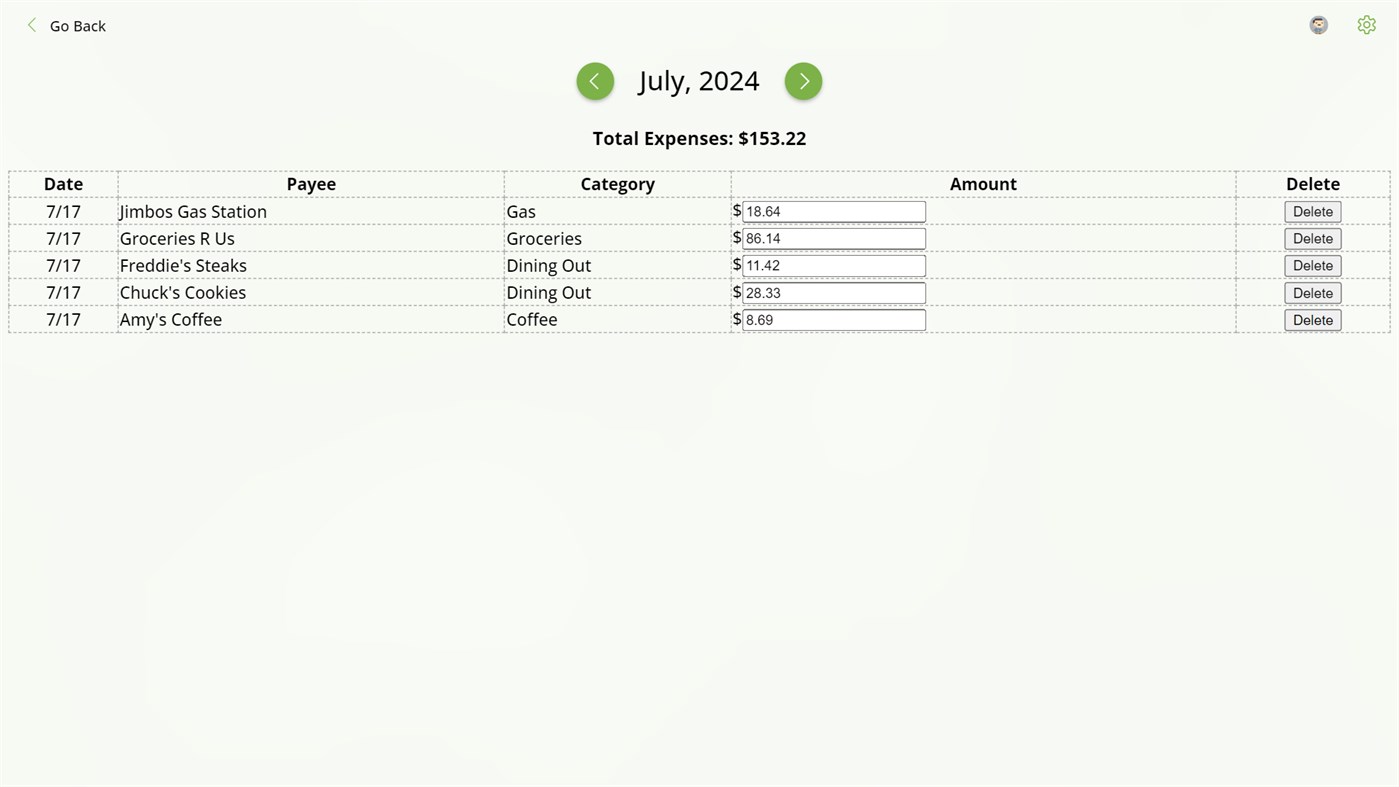Click inside the Groceries R Us amount field

(x=834, y=238)
